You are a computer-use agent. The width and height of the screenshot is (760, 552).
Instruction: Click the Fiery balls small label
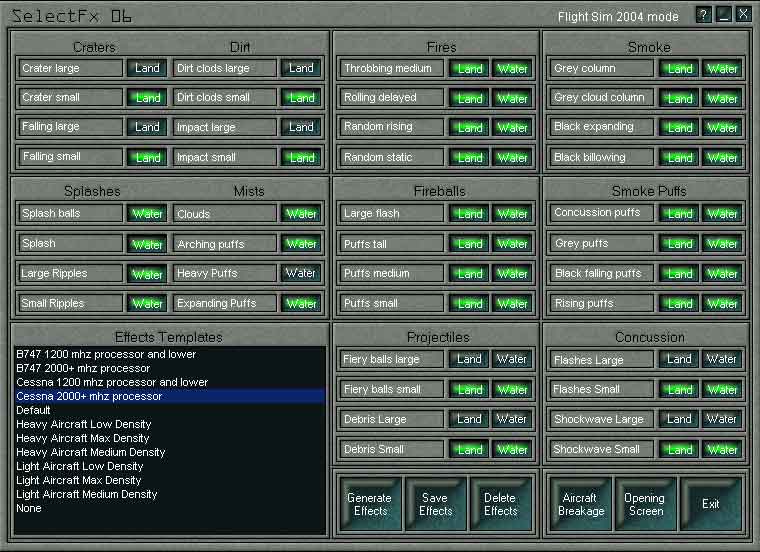[x=391, y=389]
